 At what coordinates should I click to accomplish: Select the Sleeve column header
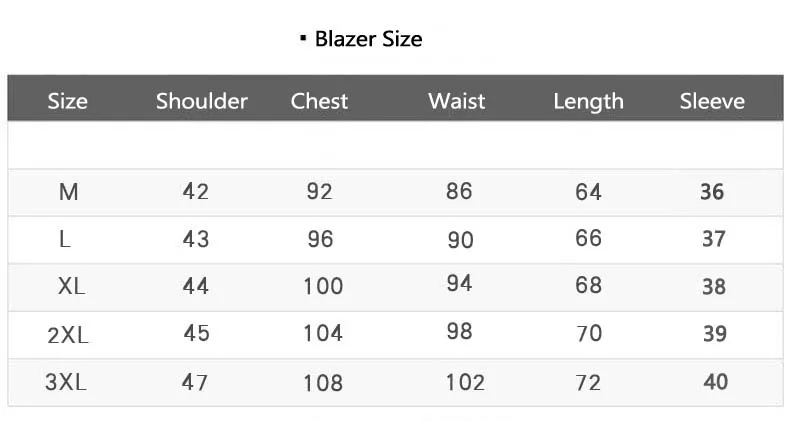point(712,101)
